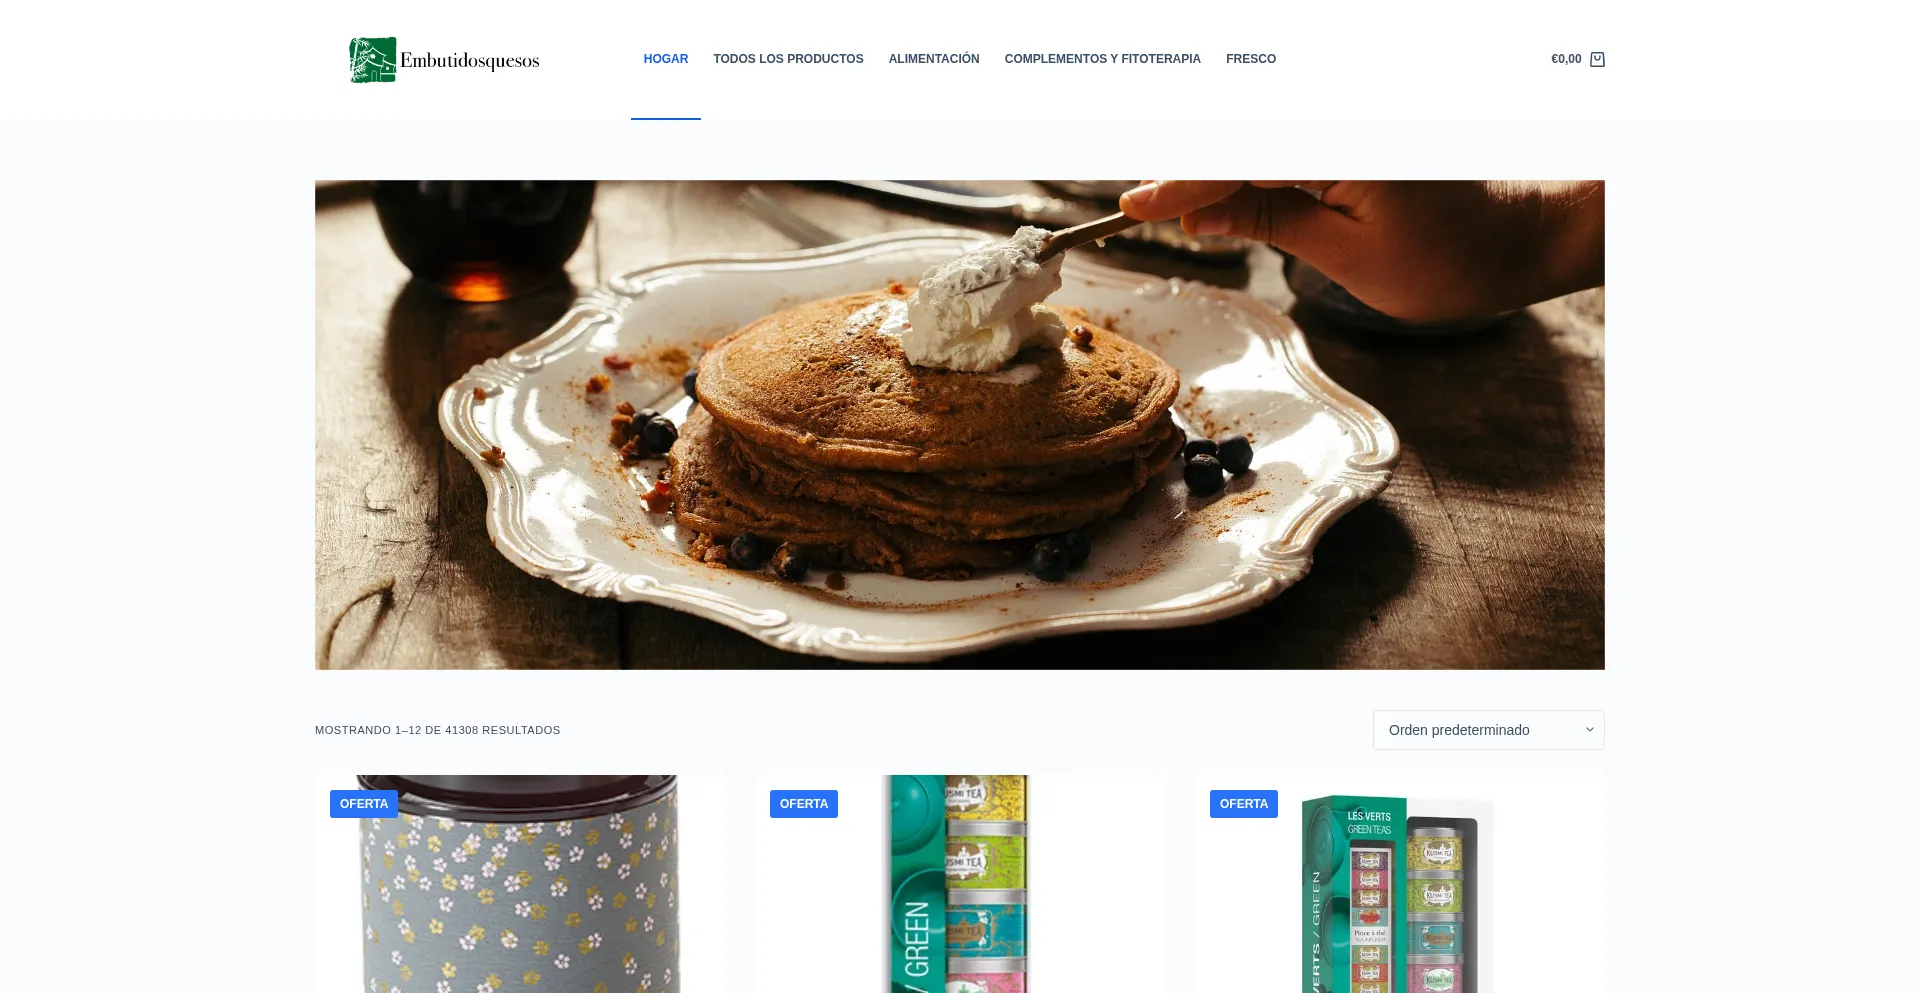Open the FRESCO menu link

pos(1251,59)
